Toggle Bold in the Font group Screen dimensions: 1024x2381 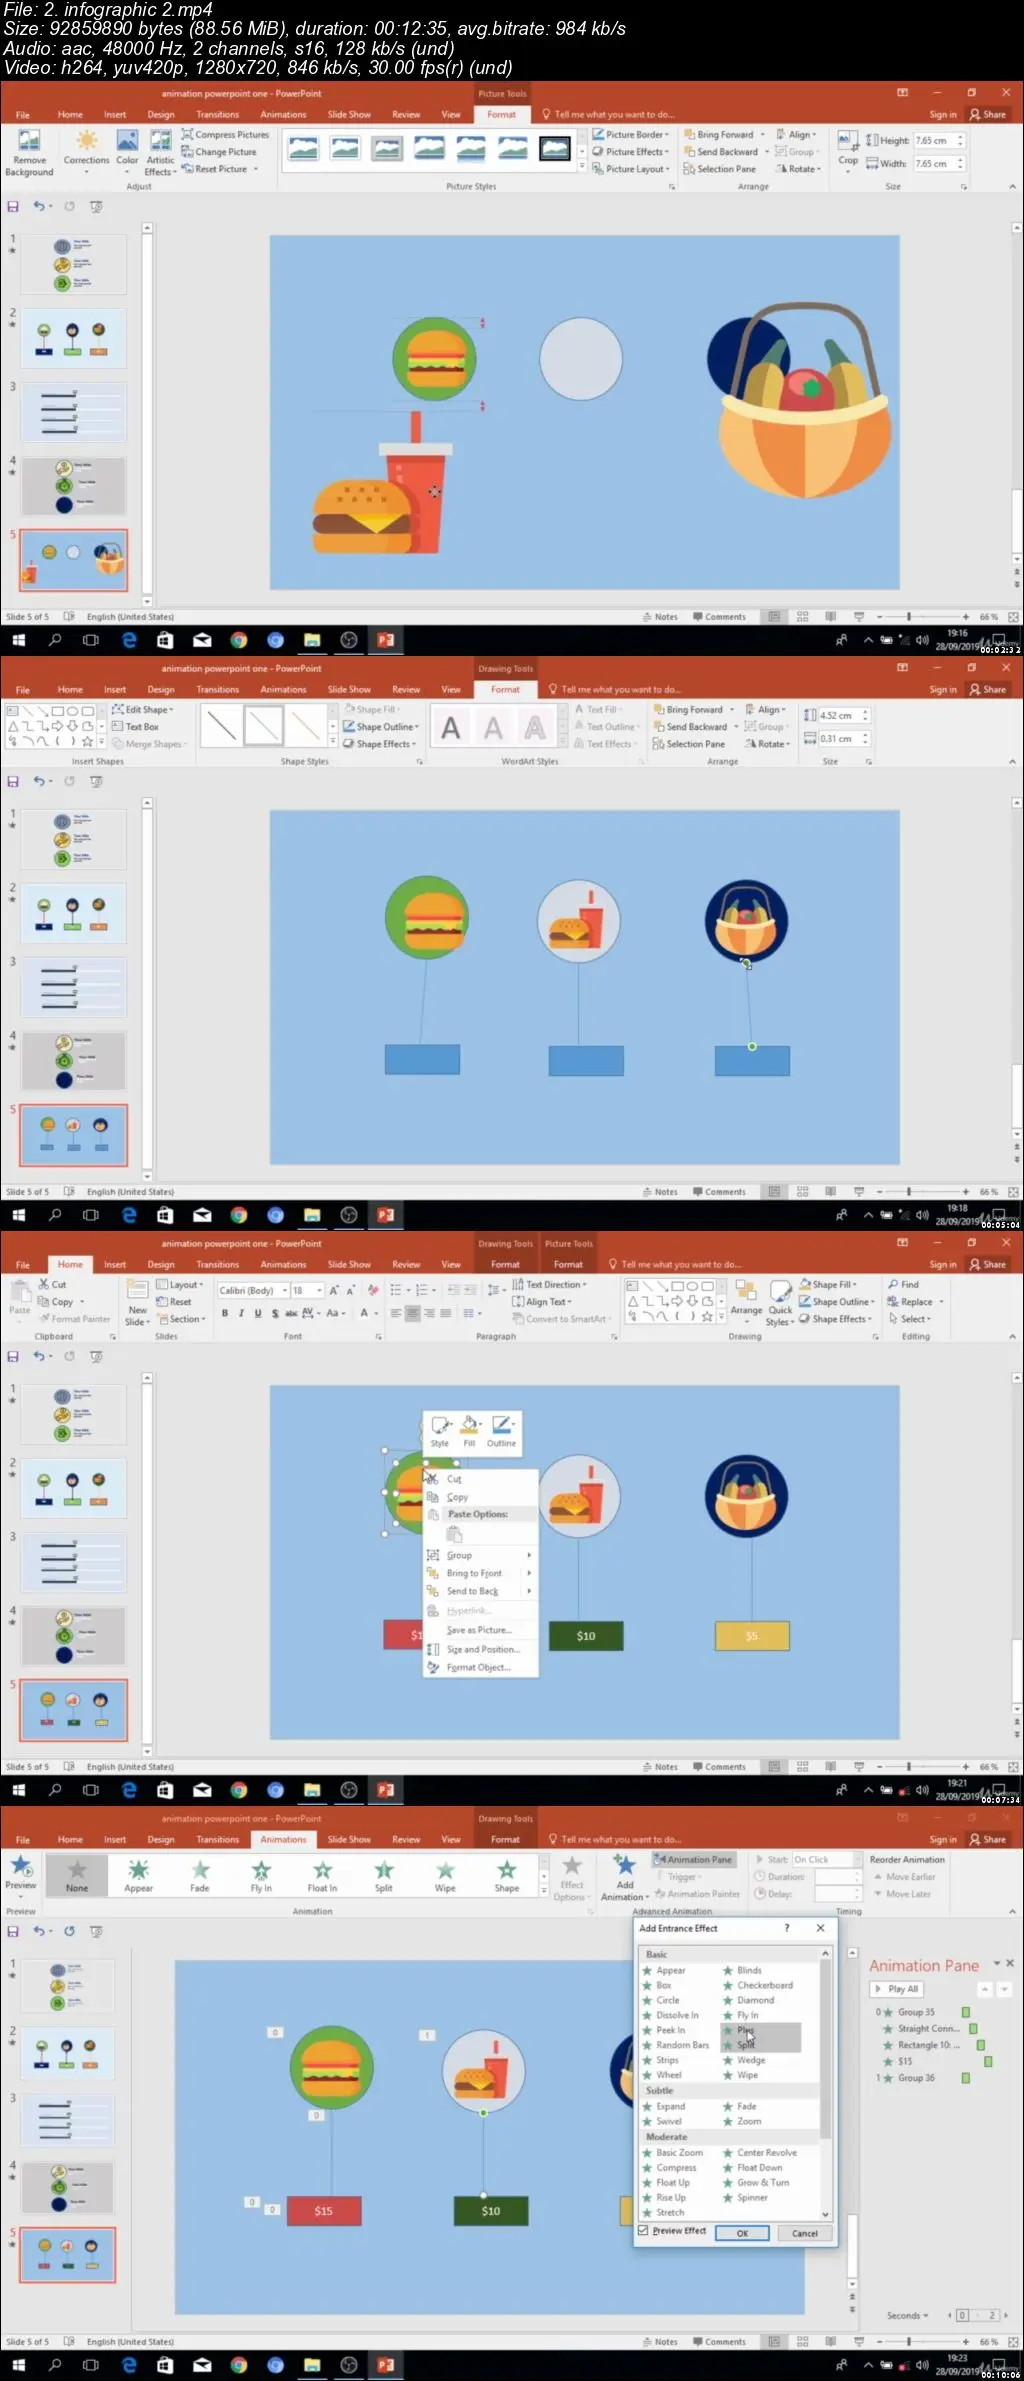[x=225, y=1313]
